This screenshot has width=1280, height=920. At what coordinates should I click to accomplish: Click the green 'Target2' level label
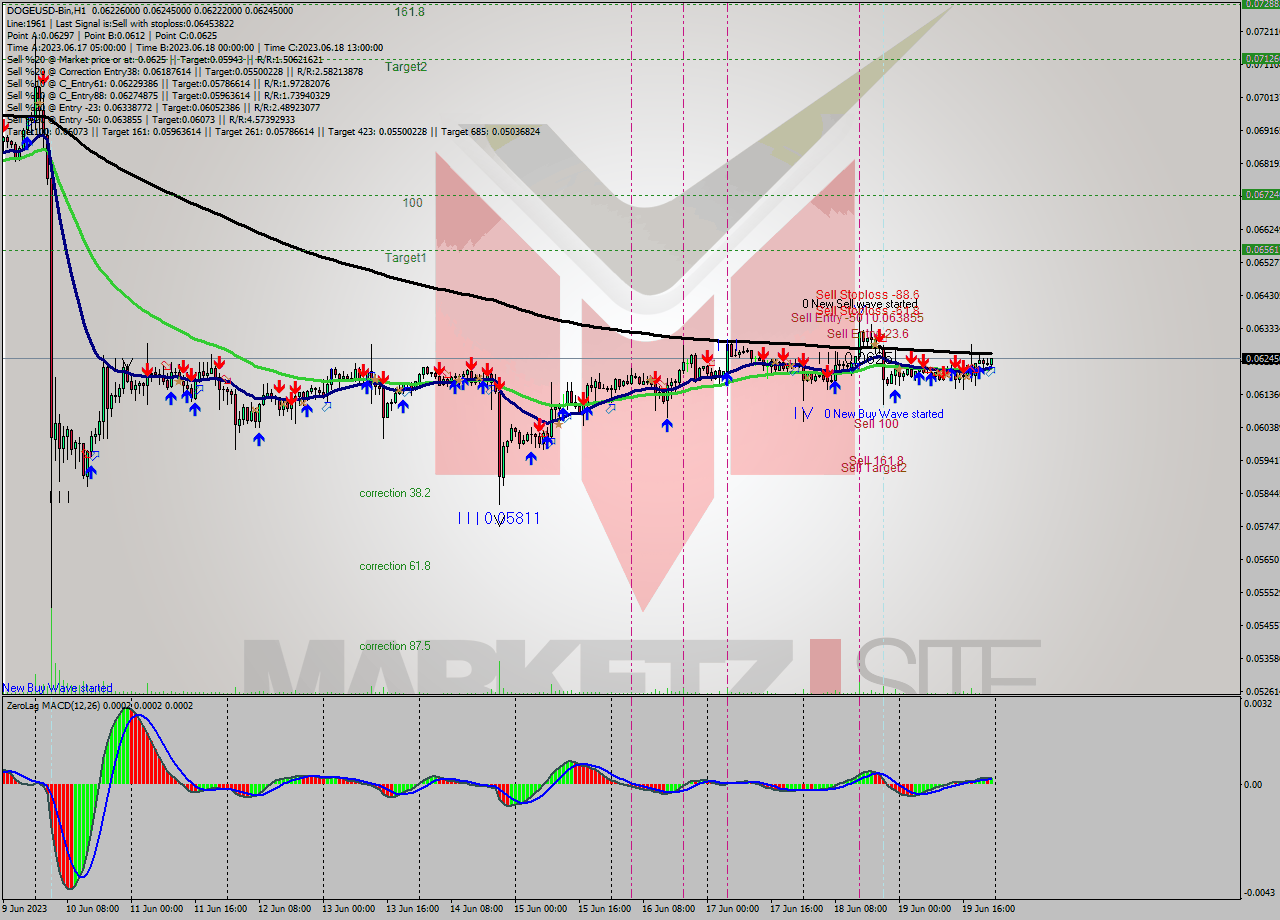pos(406,67)
